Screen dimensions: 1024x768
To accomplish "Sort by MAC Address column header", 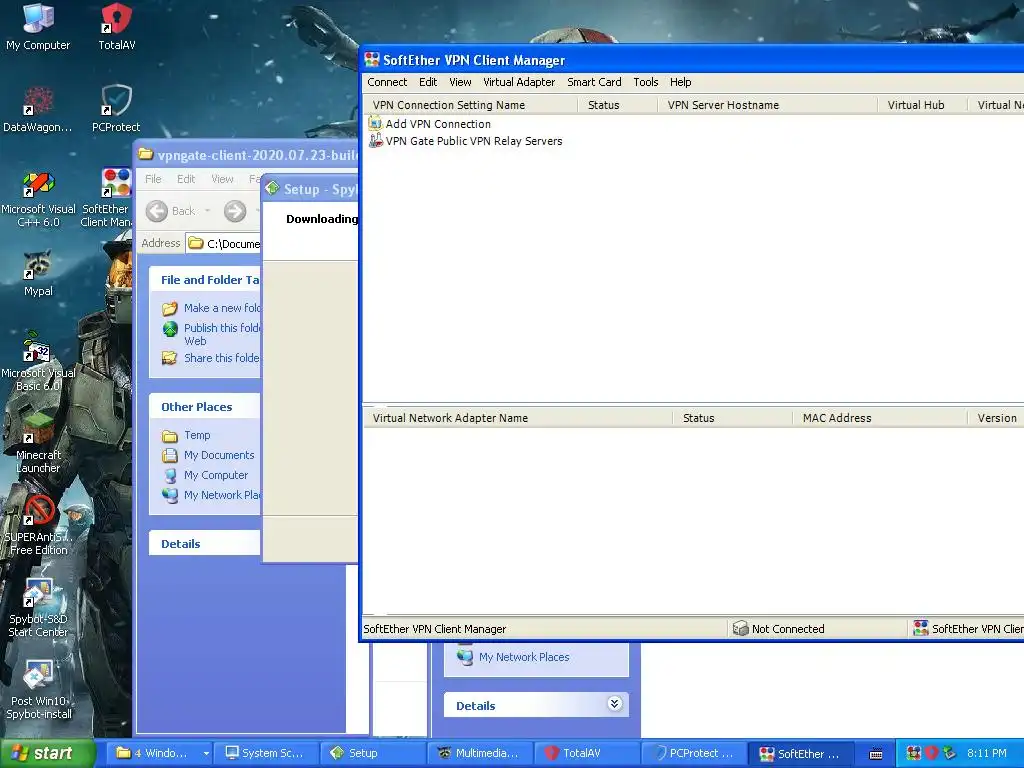I will tap(880, 418).
